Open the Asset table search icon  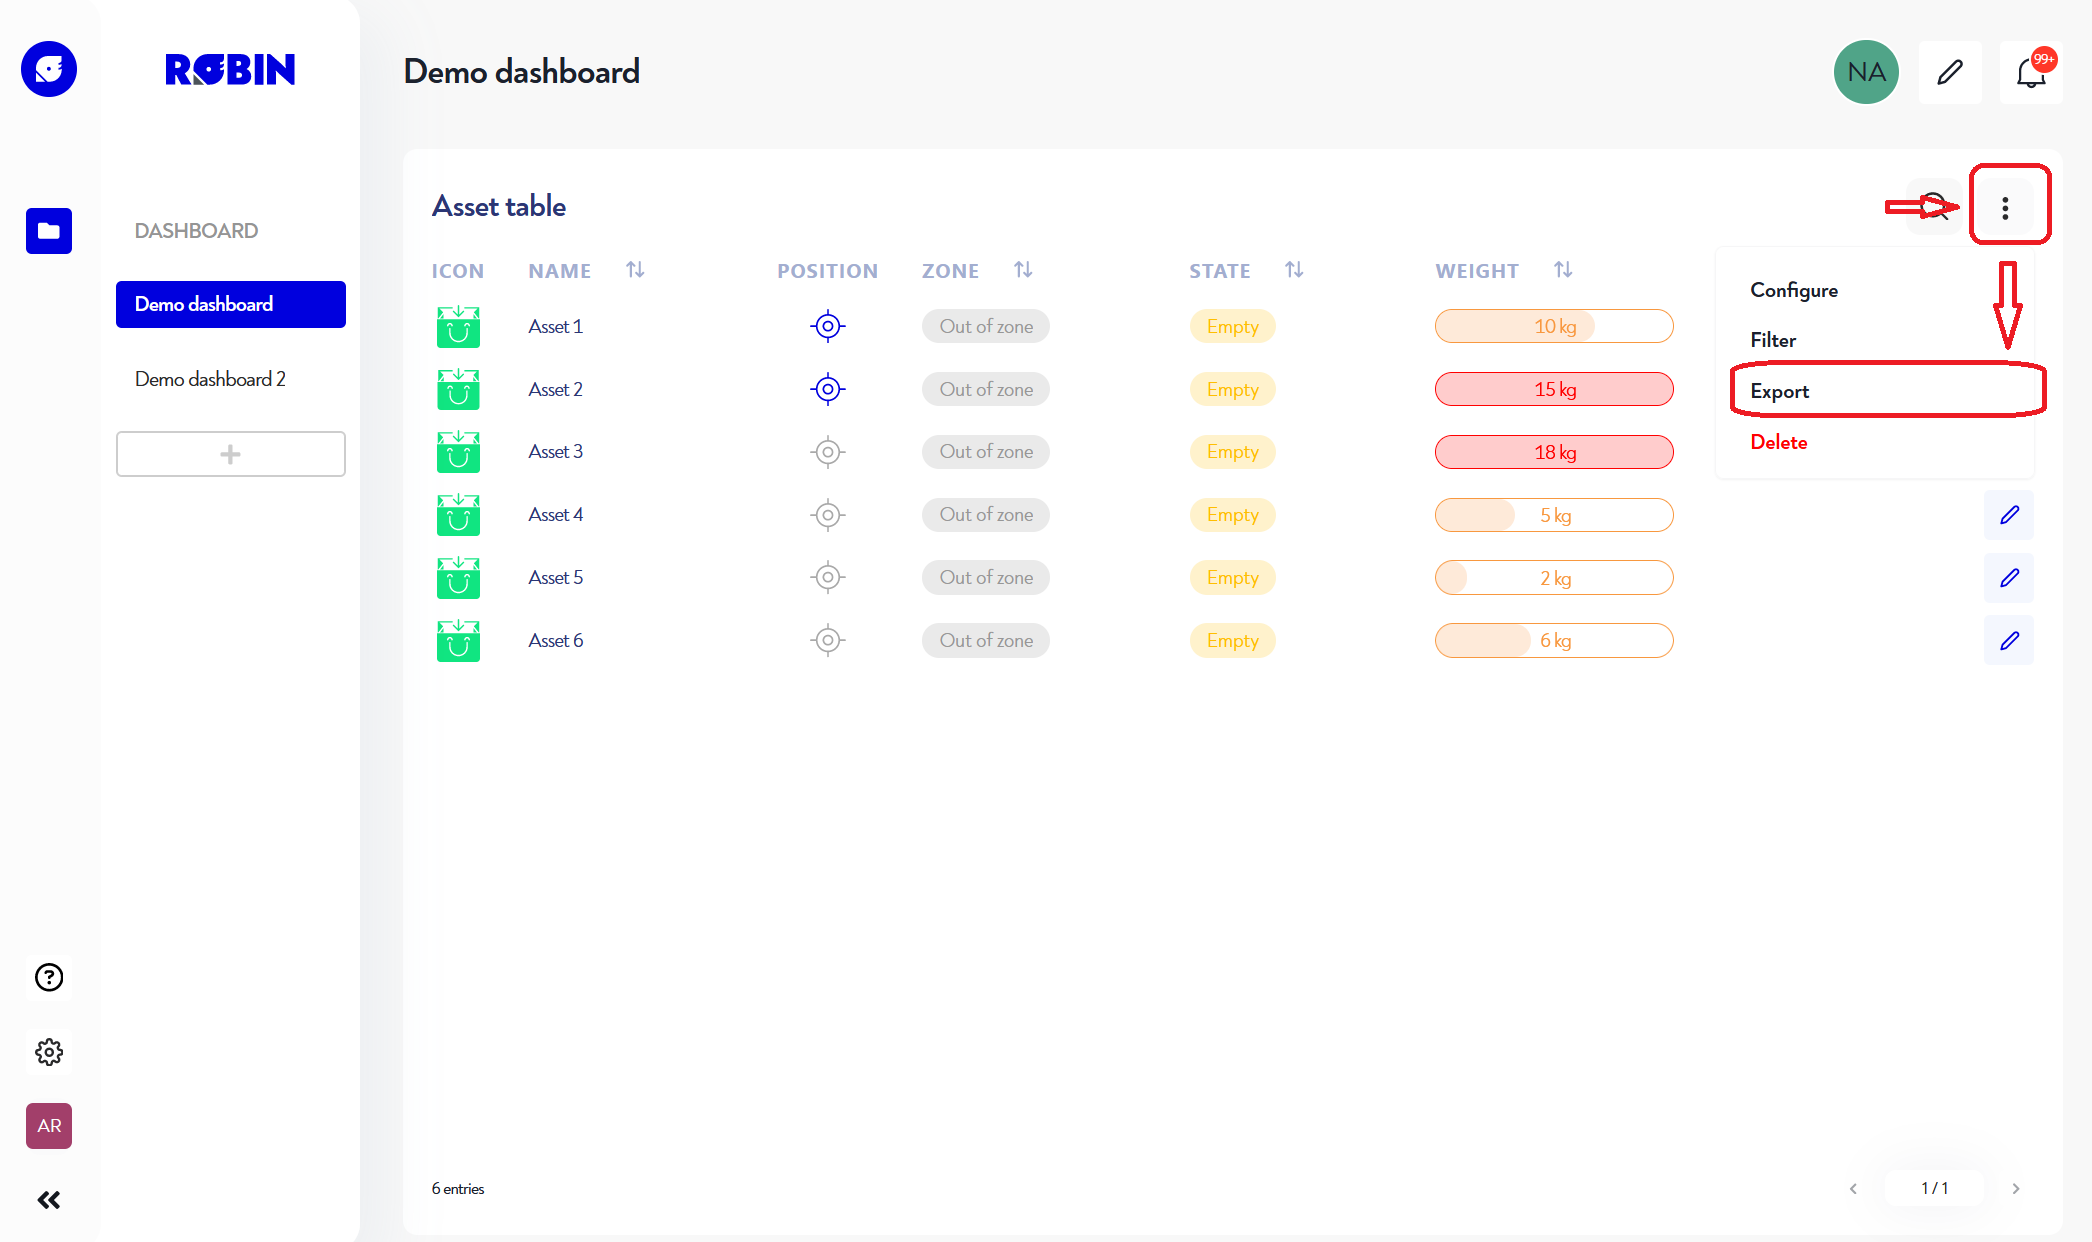tap(1935, 207)
